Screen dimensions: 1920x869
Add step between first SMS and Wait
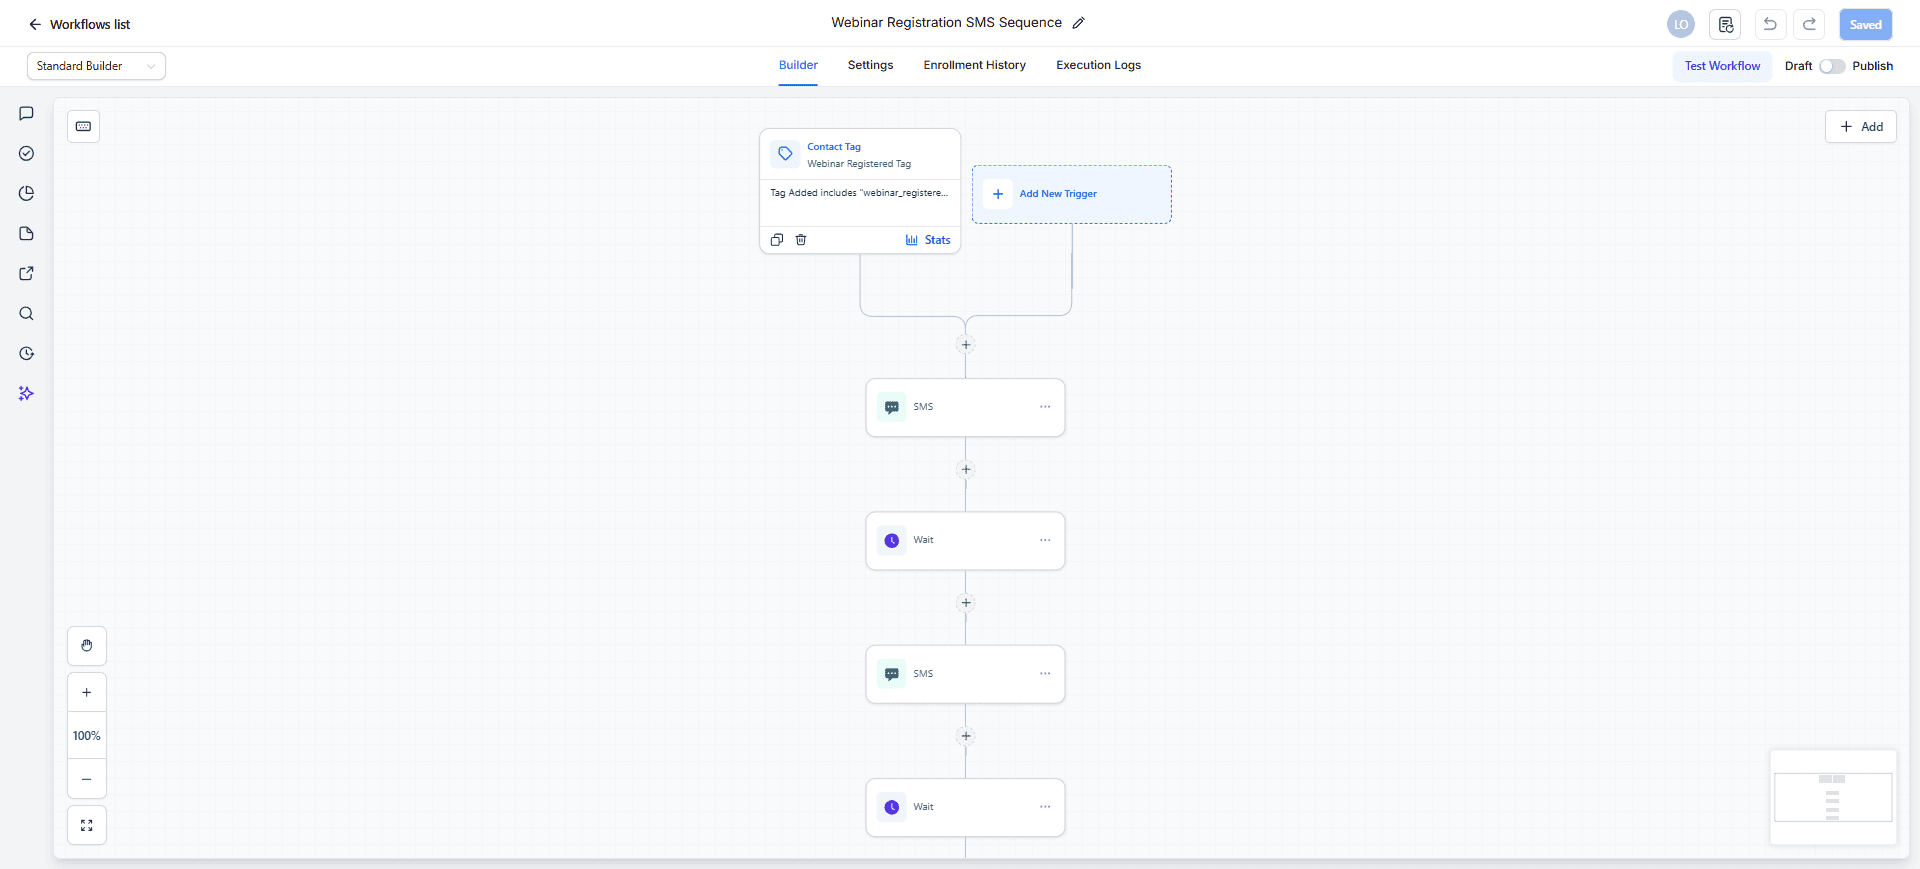point(966,470)
